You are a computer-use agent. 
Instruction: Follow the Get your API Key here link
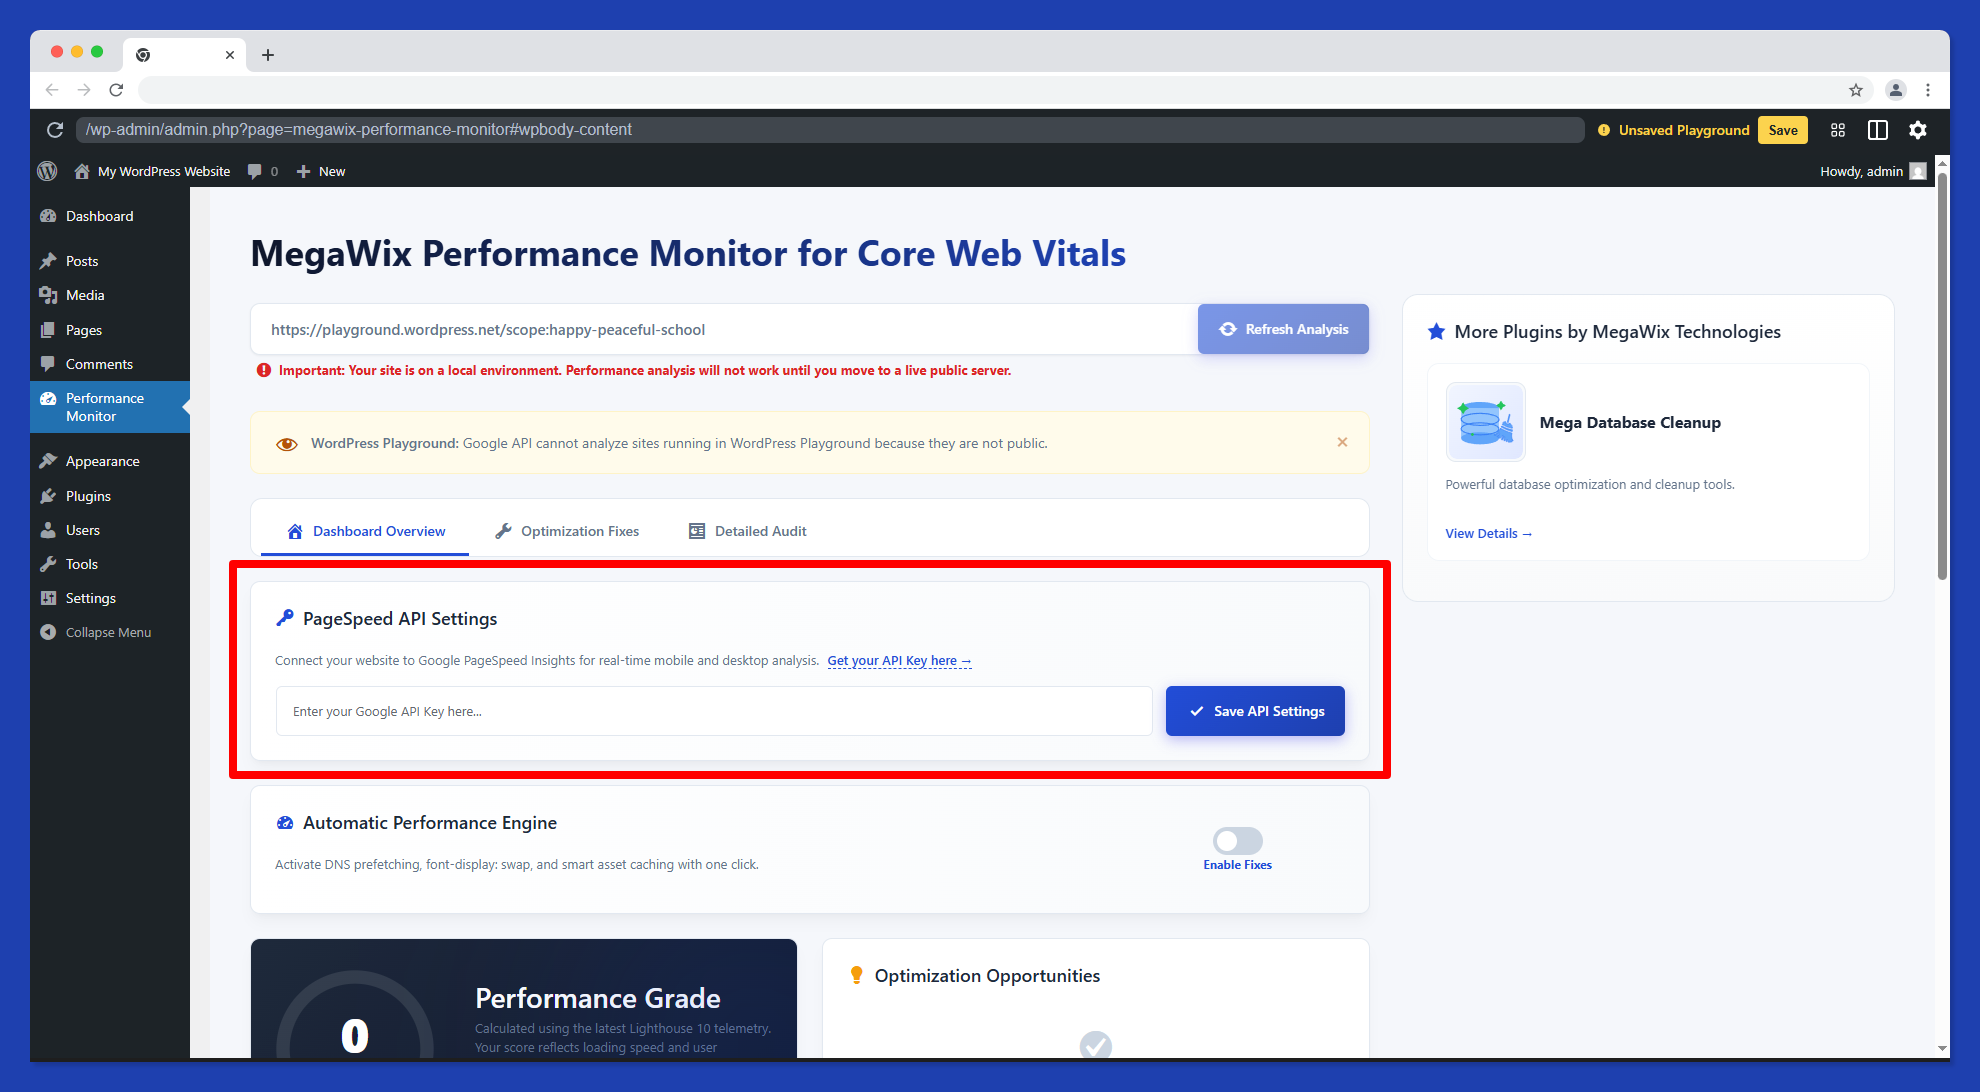point(898,660)
